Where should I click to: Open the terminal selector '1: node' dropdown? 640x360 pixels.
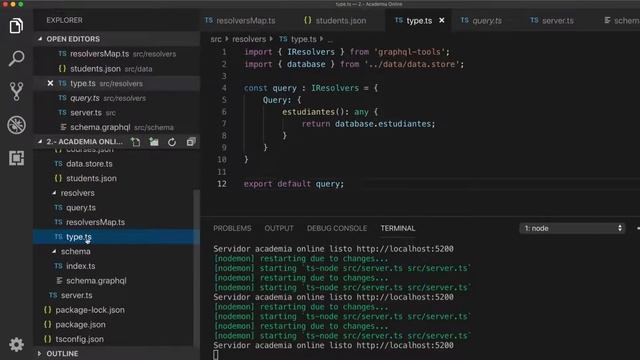(572, 228)
